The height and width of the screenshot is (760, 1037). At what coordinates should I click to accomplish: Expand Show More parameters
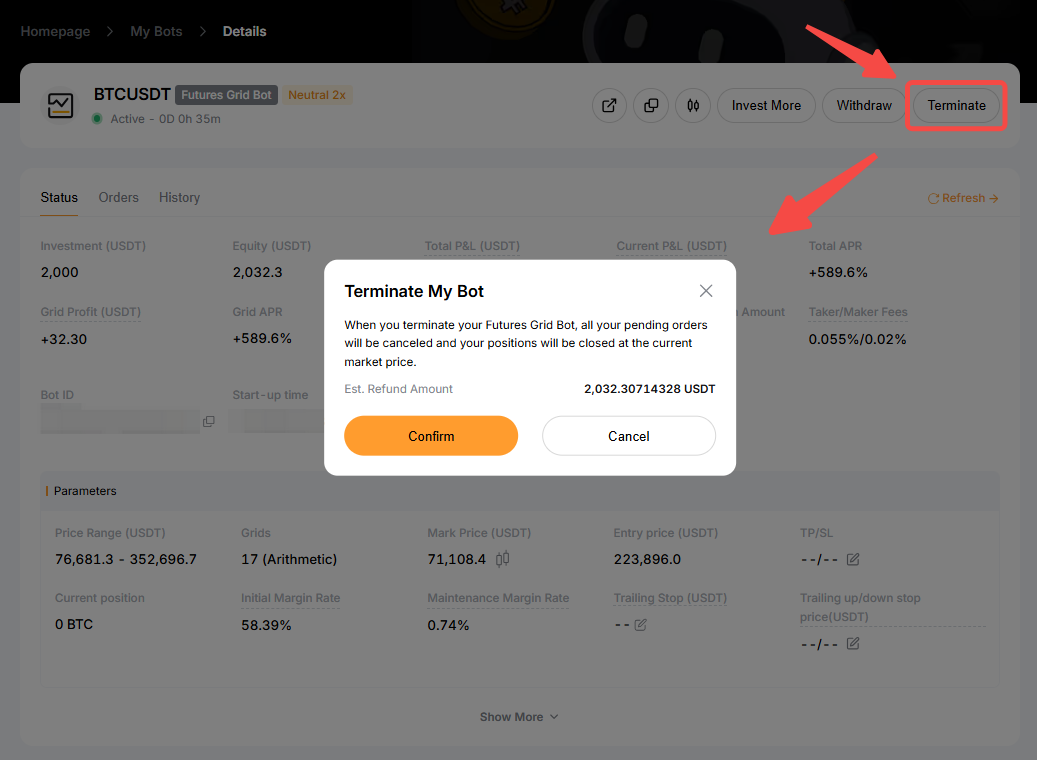pyautogui.click(x=518, y=717)
